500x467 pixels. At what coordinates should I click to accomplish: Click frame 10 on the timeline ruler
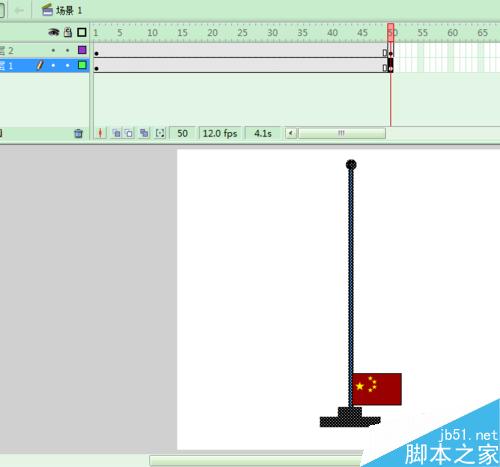pos(152,33)
